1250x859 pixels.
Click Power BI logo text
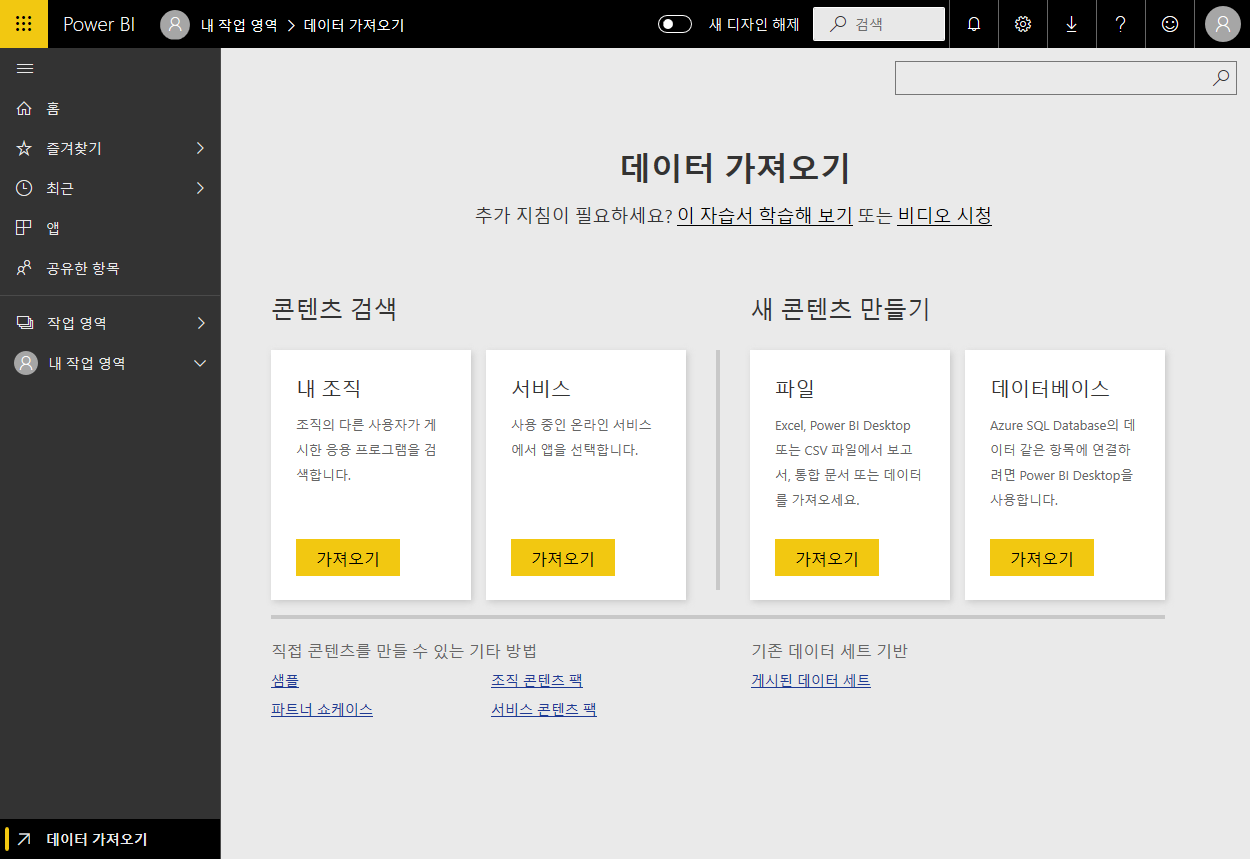[99, 24]
